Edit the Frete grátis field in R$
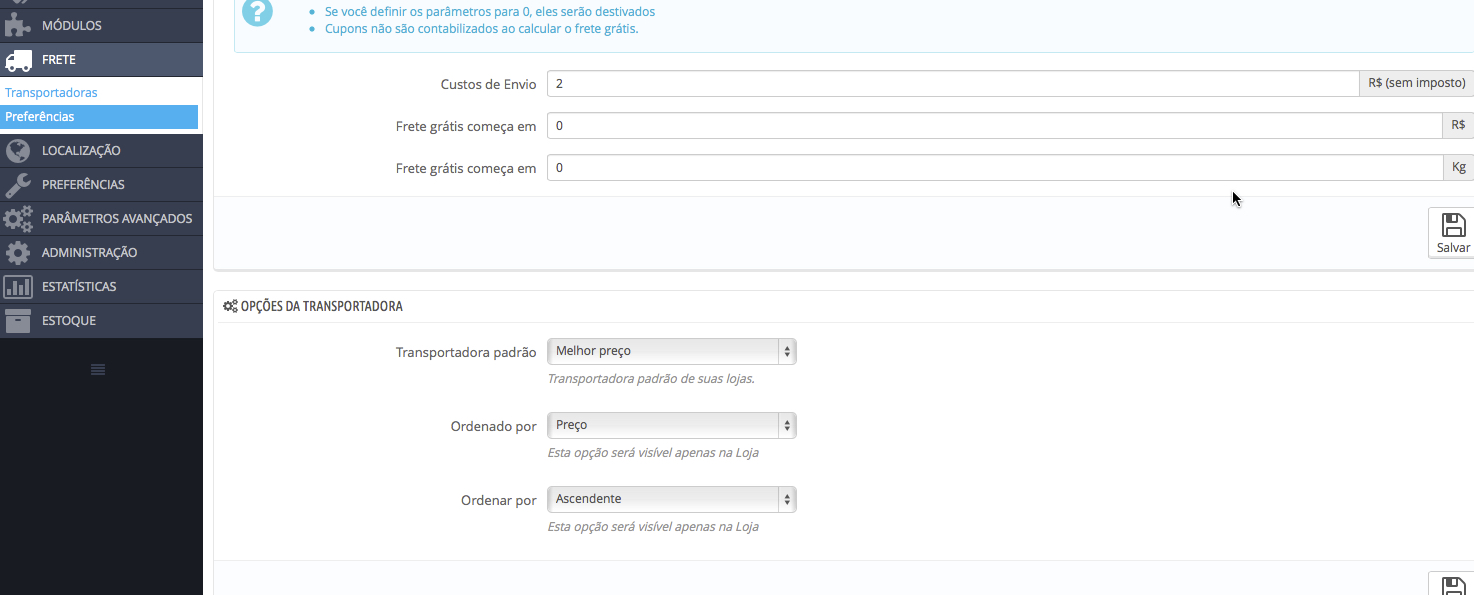1474x595 pixels. click(x=994, y=126)
